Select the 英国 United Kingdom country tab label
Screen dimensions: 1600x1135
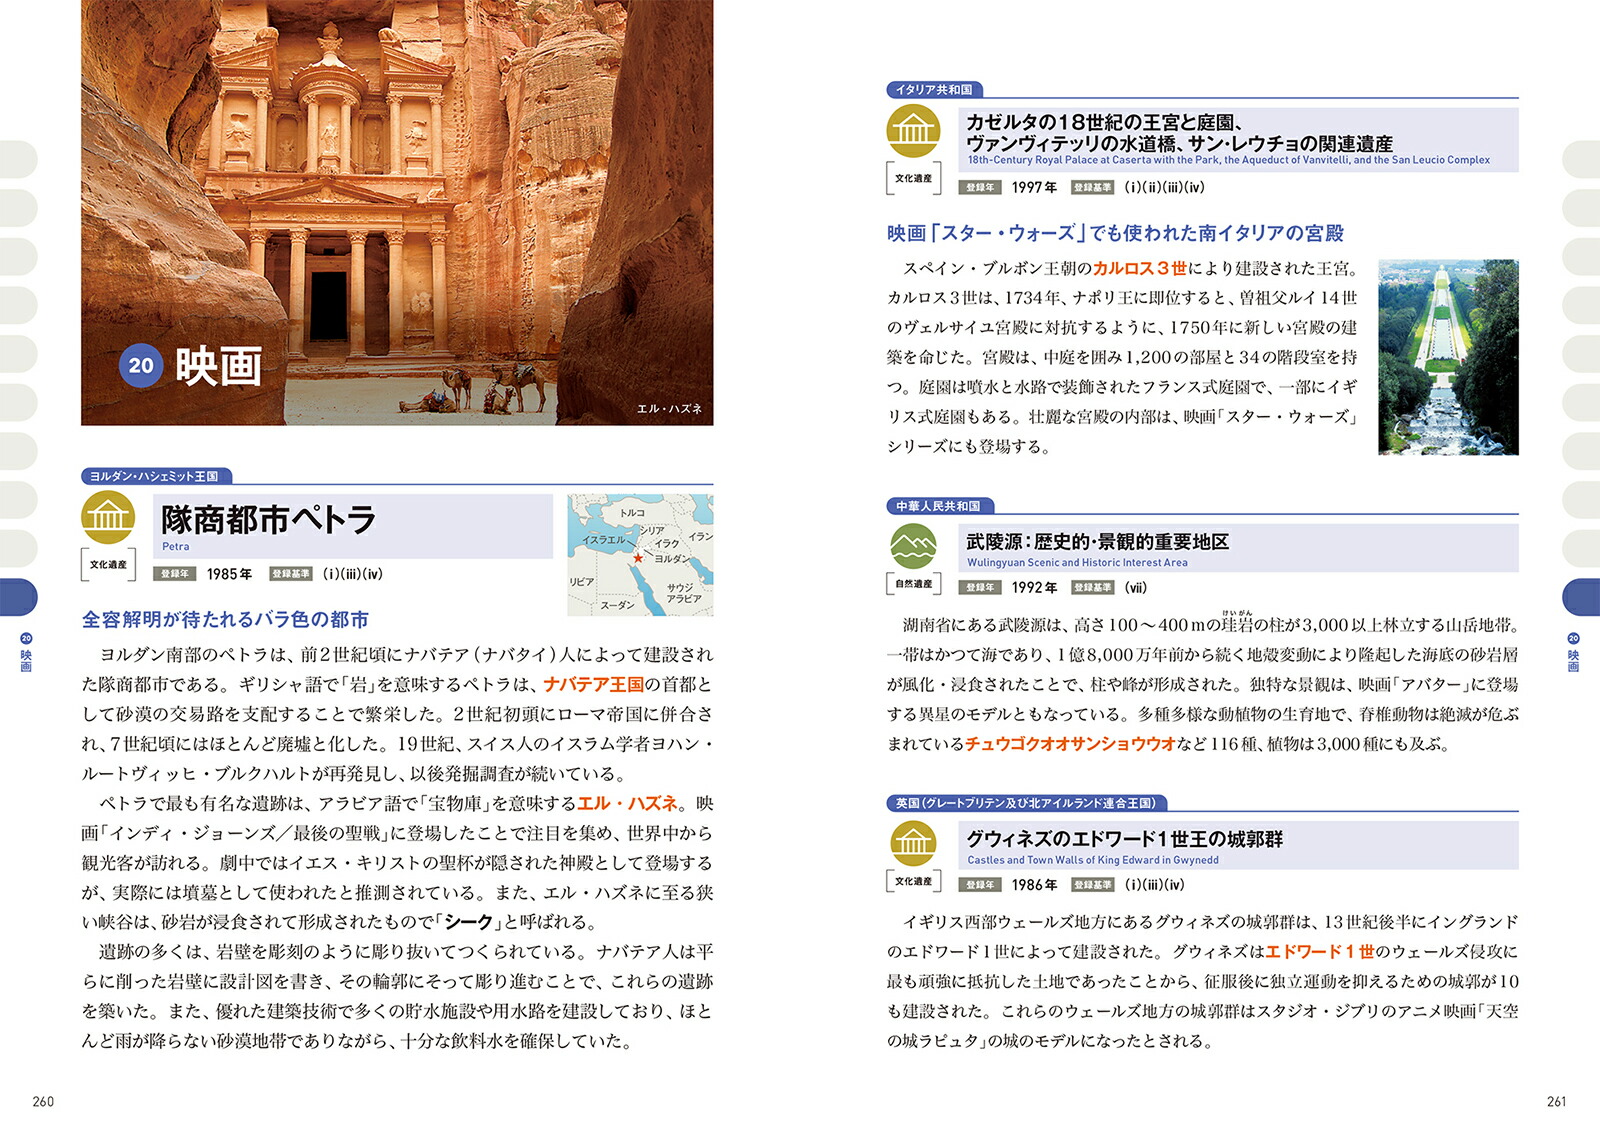click(1026, 803)
